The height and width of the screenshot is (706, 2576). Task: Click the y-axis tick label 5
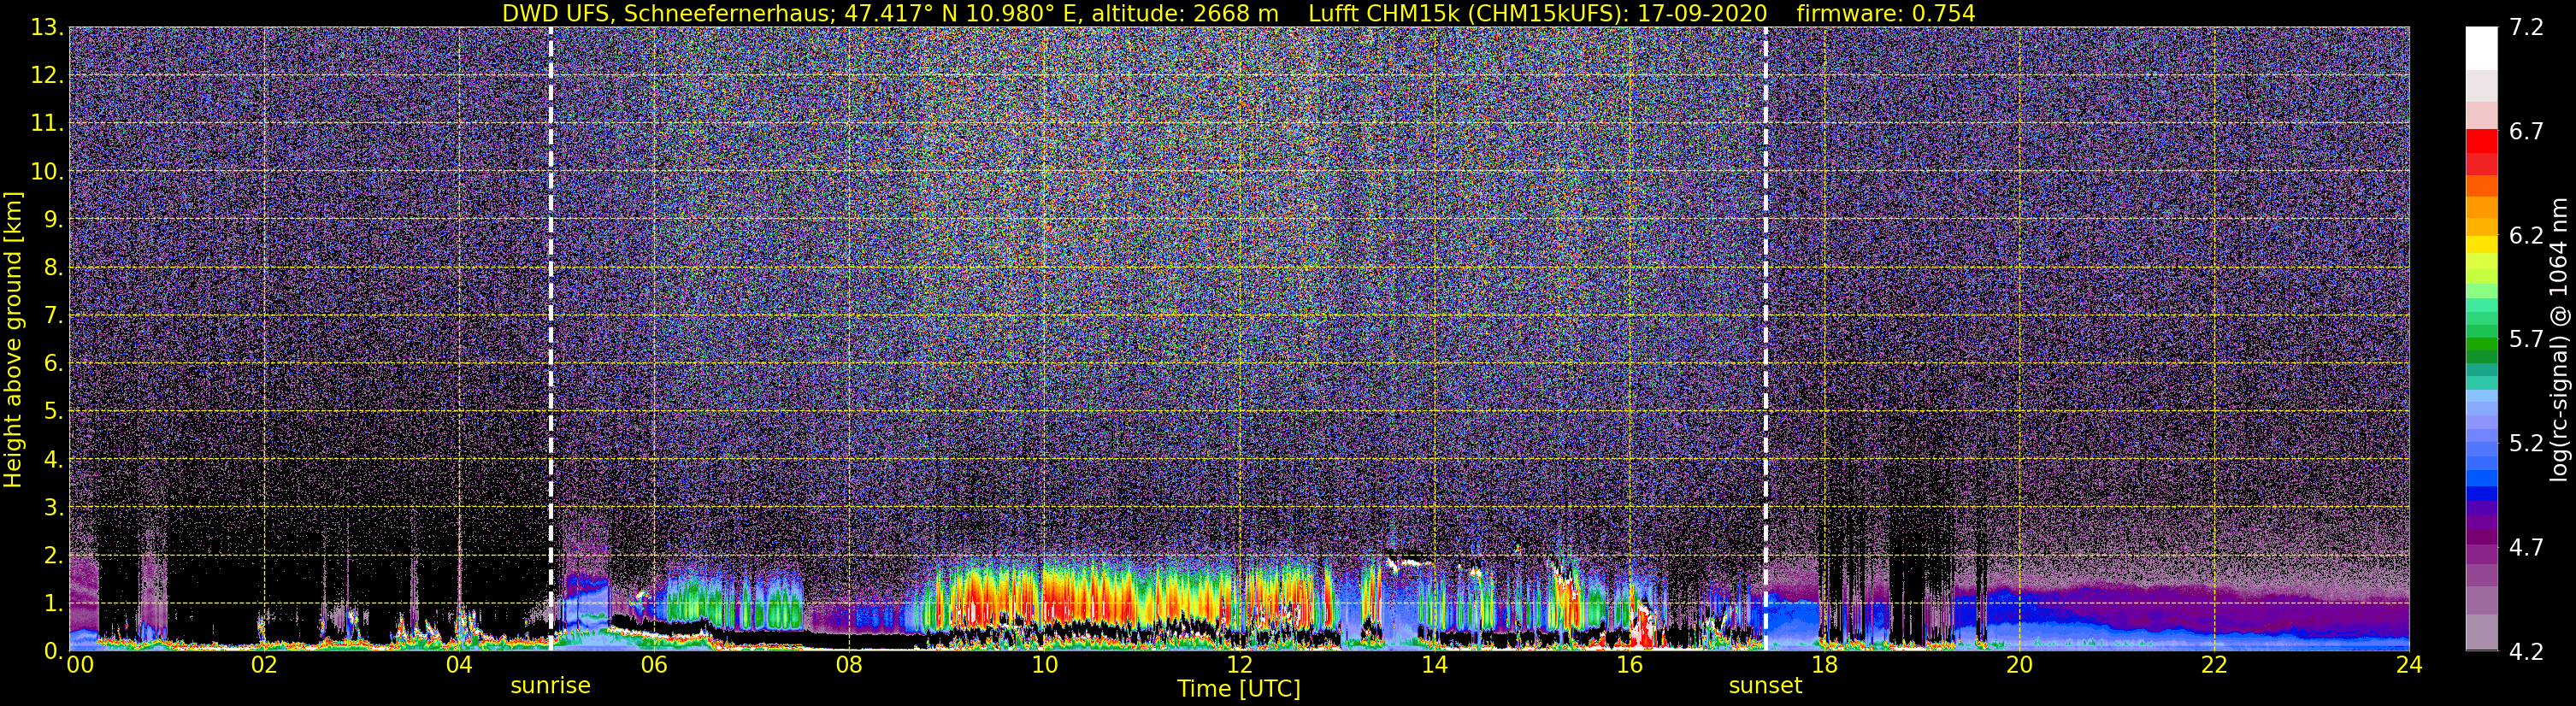52,411
